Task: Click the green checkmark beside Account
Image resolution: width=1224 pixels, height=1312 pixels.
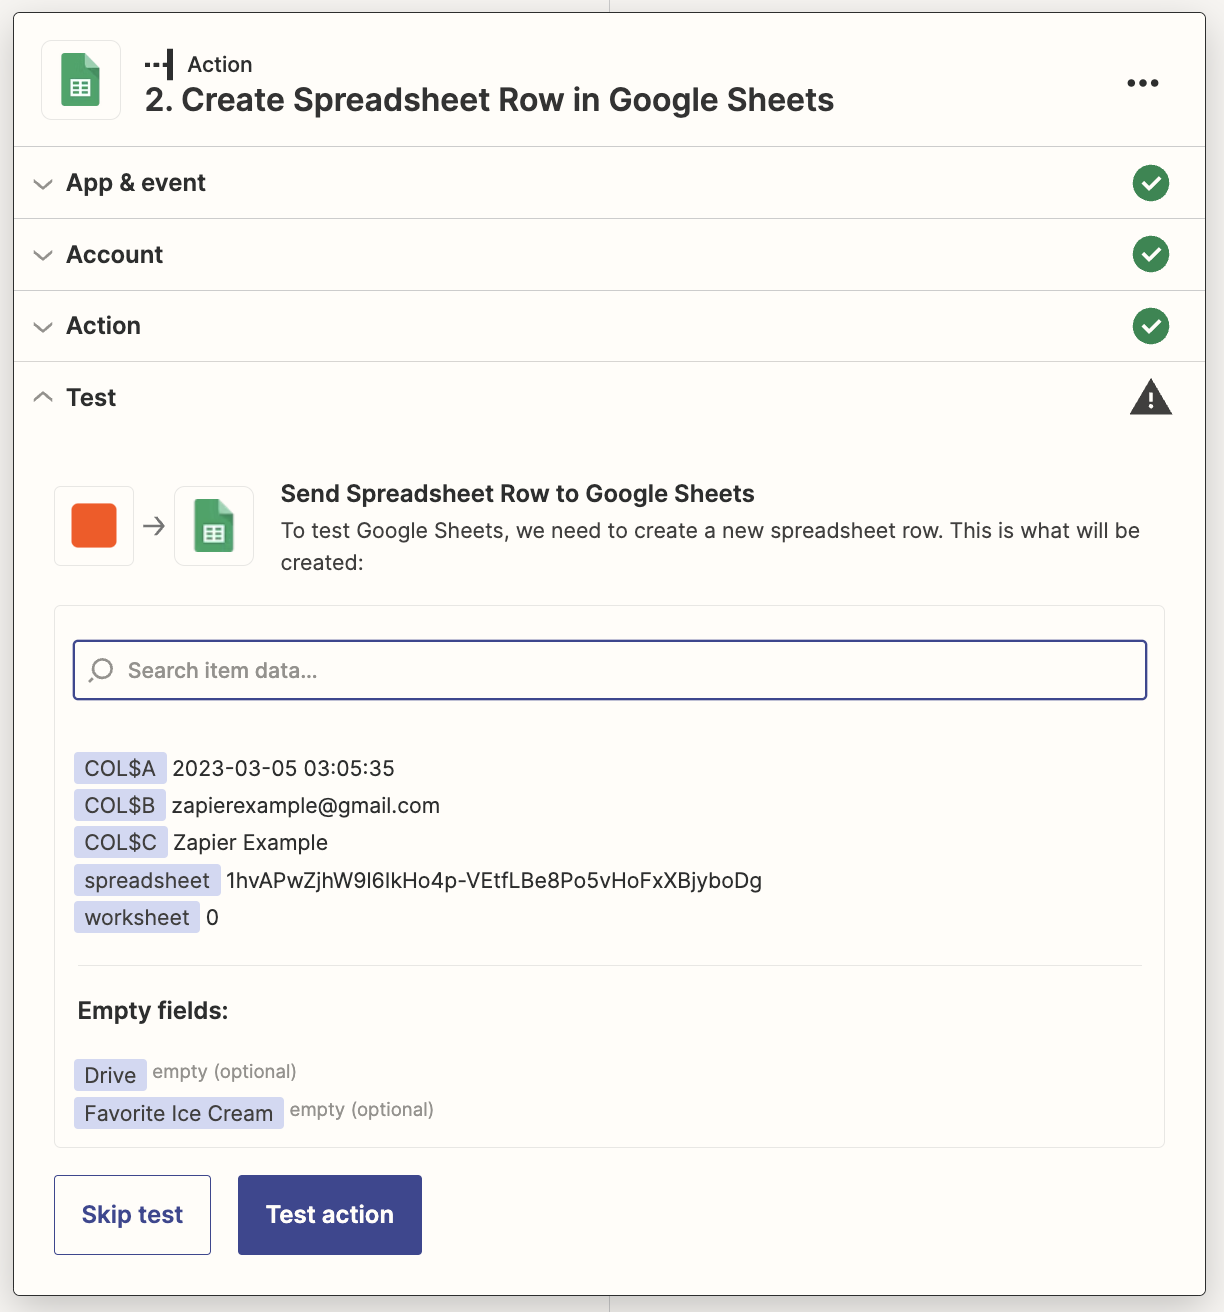Action: point(1151,254)
